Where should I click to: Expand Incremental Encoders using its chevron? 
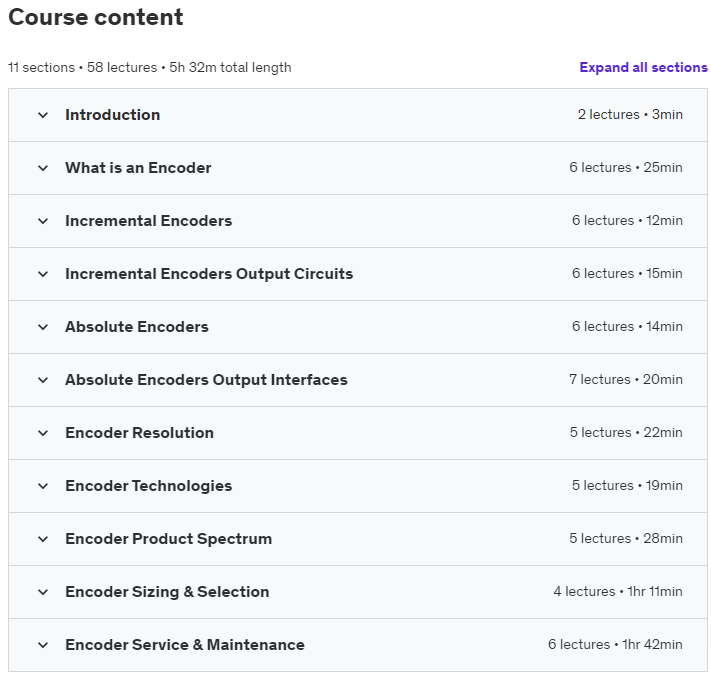[43, 221]
